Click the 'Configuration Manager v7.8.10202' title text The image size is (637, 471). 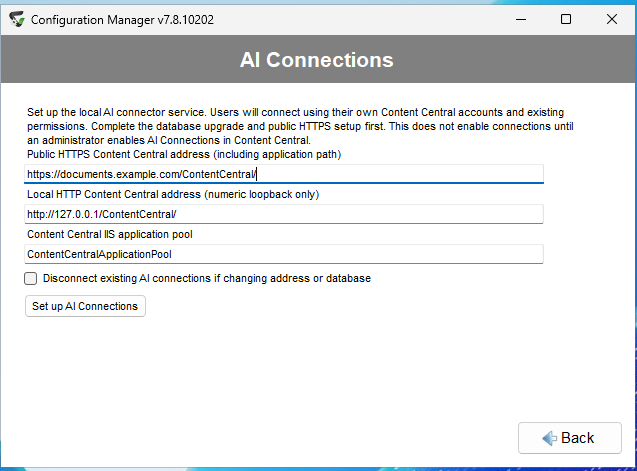pyautogui.click(x=122, y=20)
